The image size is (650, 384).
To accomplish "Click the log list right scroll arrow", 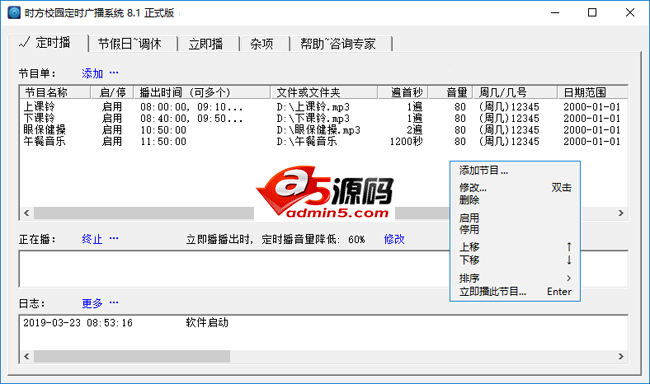I will [x=621, y=356].
